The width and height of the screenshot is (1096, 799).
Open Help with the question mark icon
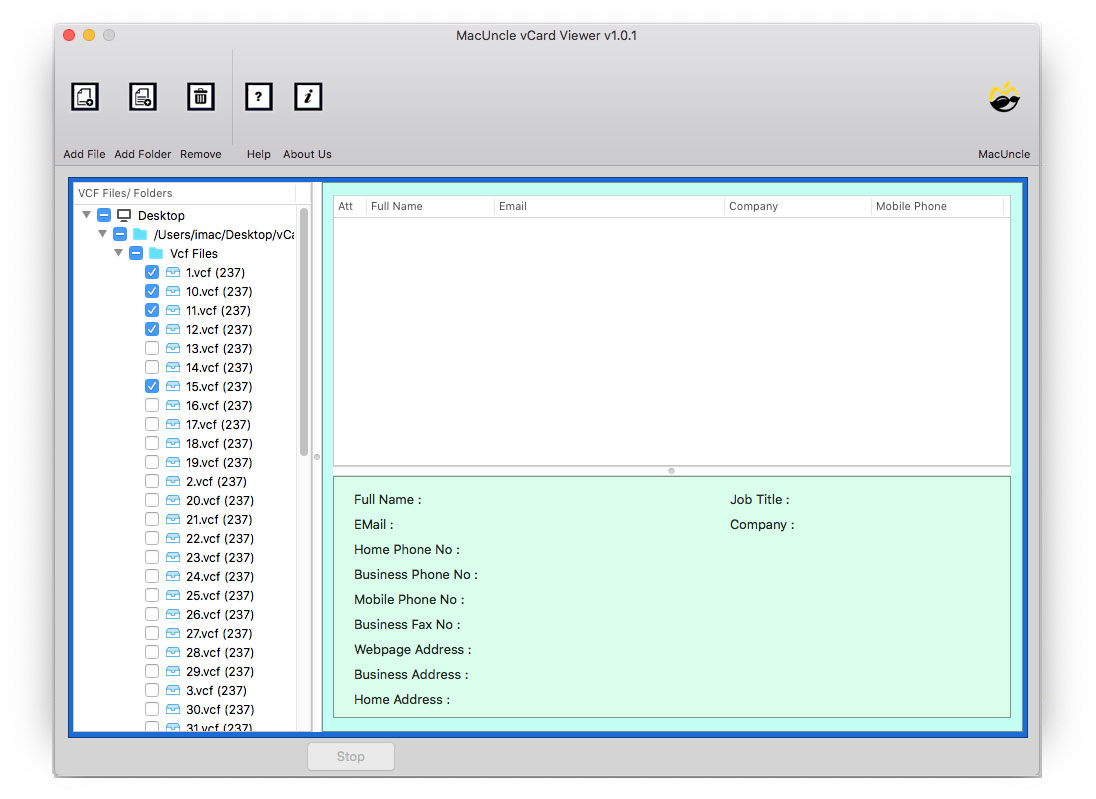[x=259, y=97]
